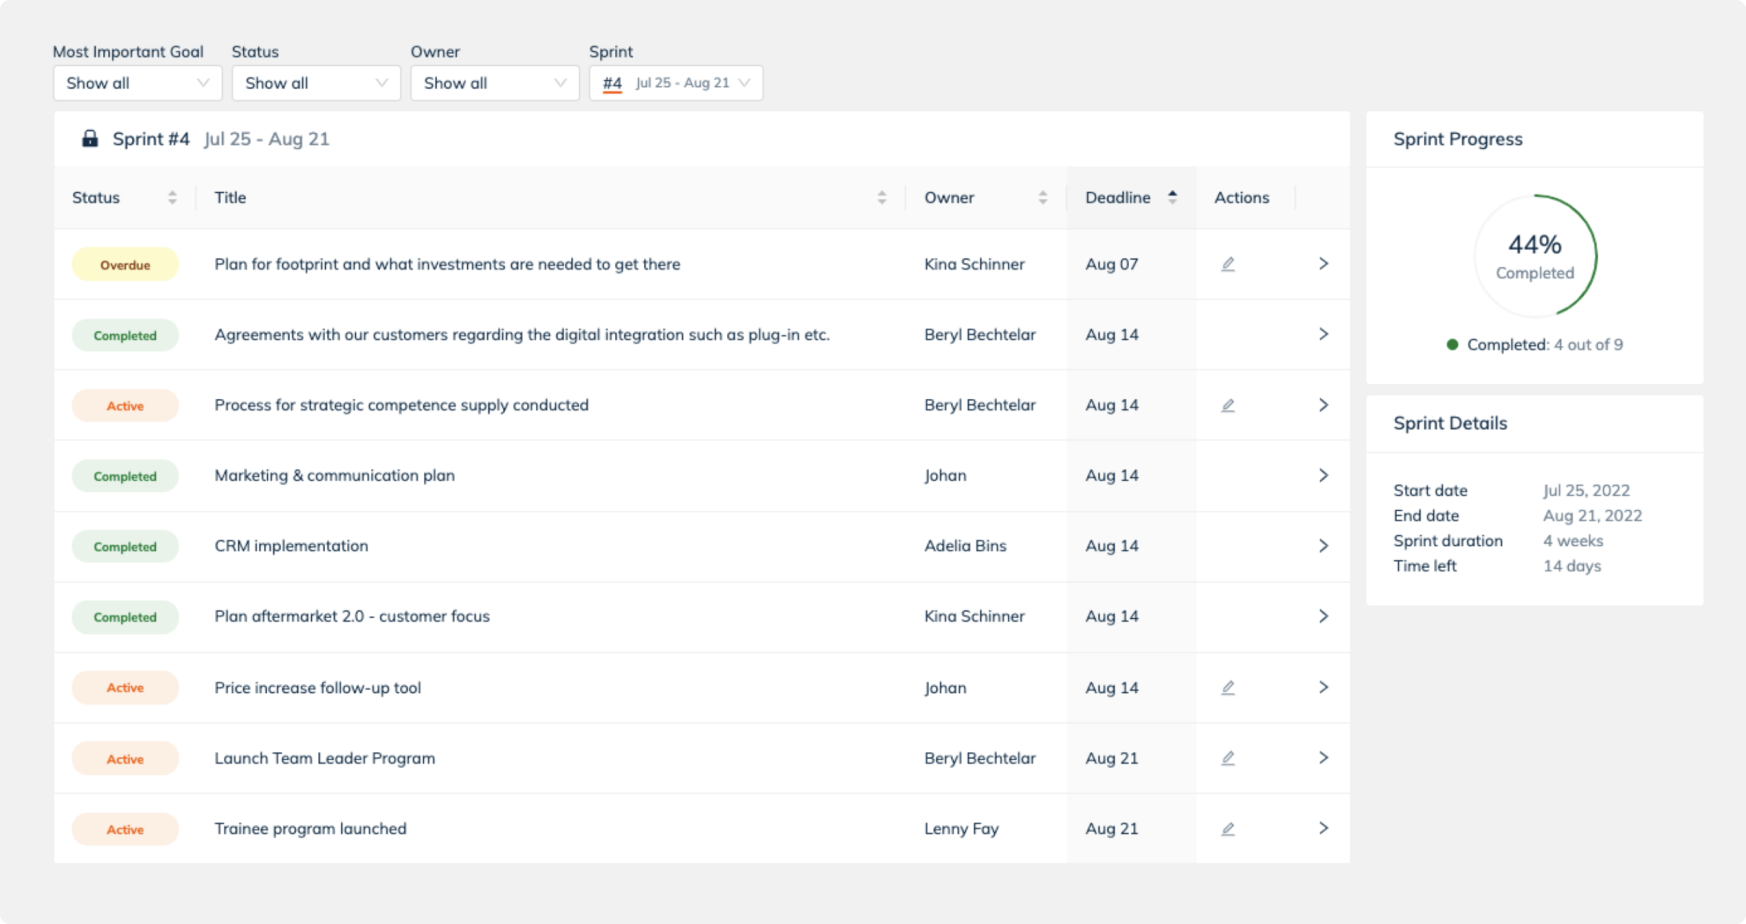Click the green Completed legend dot
This screenshot has width=1746, height=924.
pyautogui.click(x=1452, y=345)
